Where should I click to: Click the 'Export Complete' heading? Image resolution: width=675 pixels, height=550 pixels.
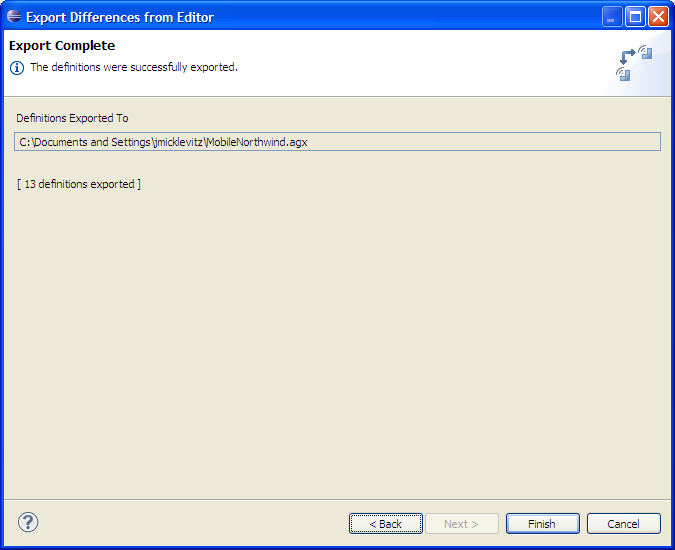click(62, 46)
